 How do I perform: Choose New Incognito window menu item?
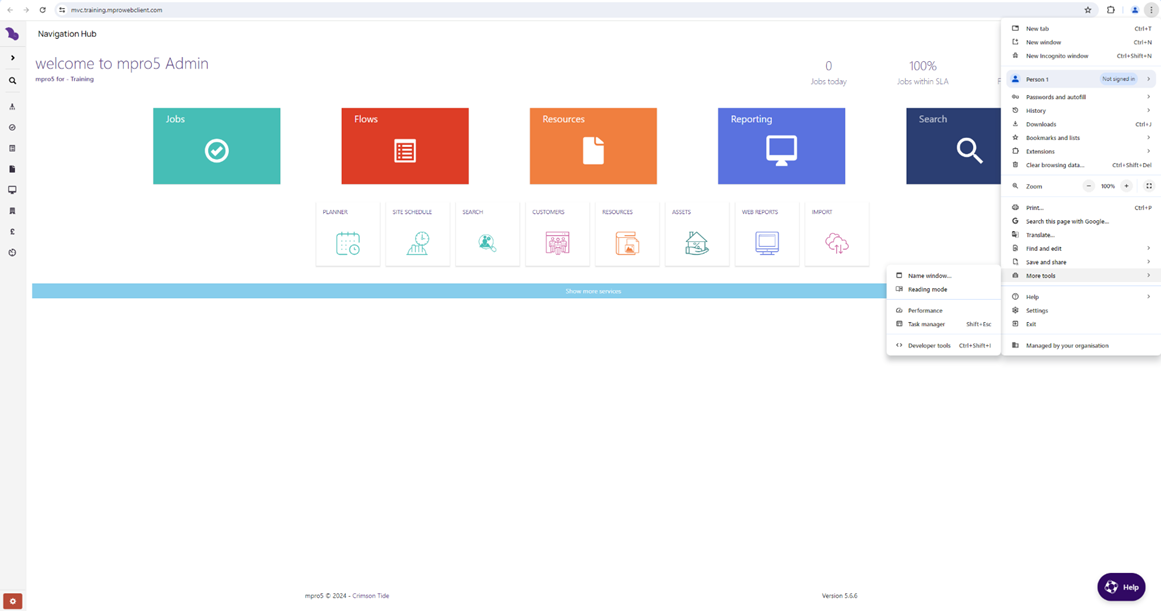[x=1081, y=56]
